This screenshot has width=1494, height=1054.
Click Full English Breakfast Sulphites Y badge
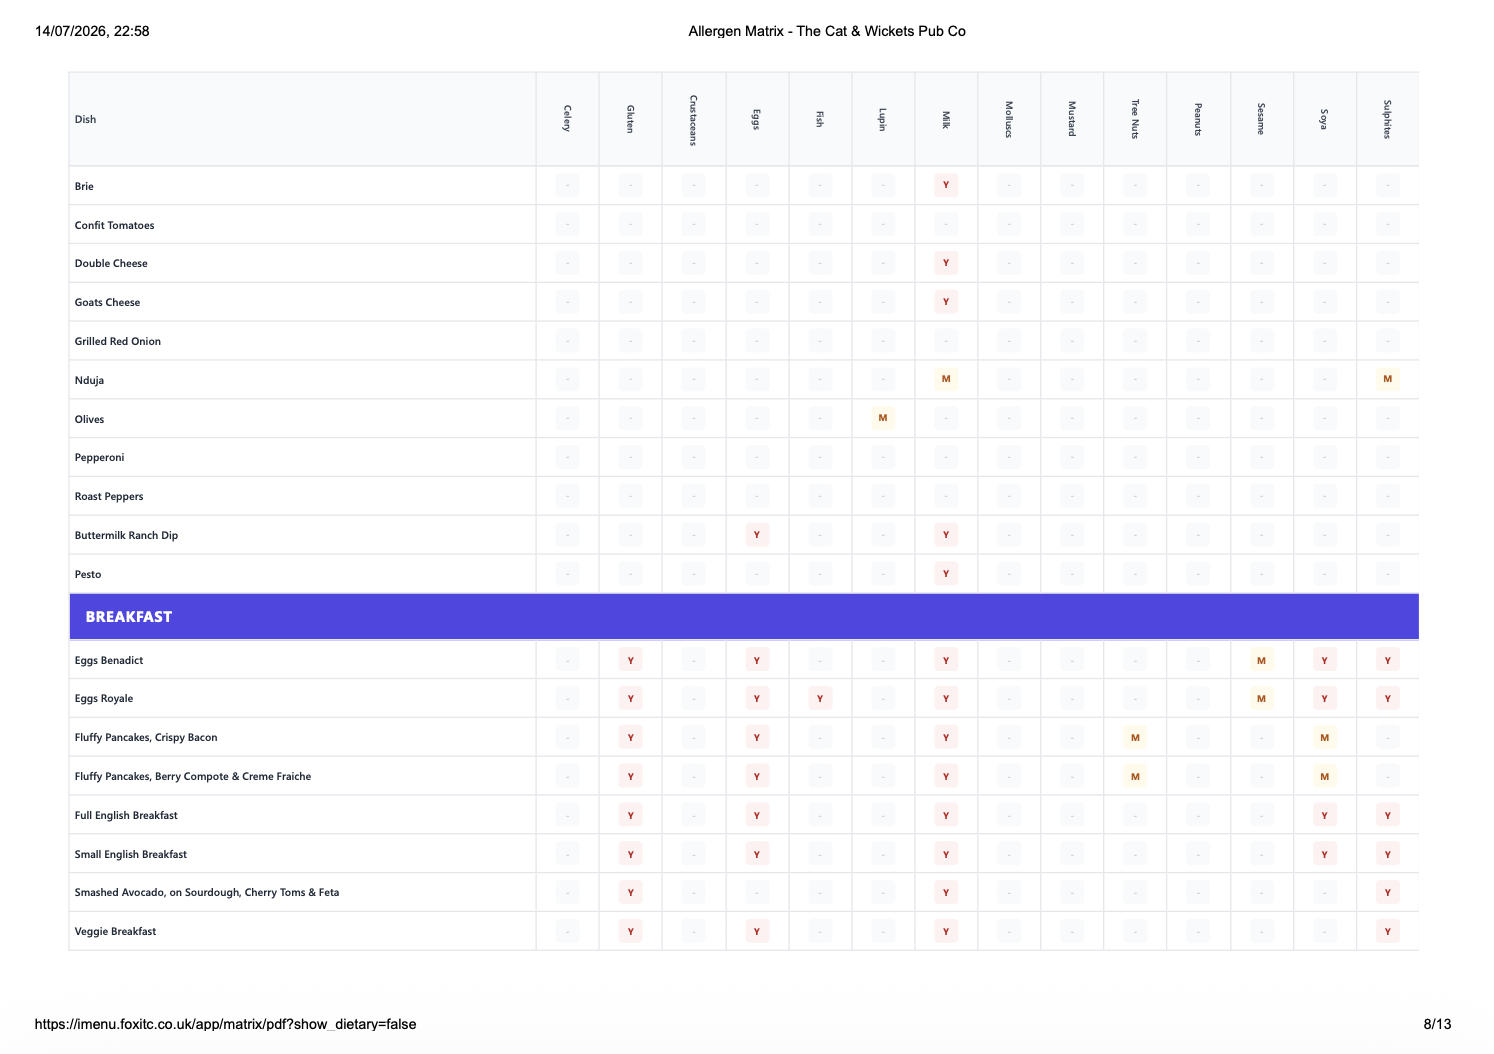pos(1387,815)
